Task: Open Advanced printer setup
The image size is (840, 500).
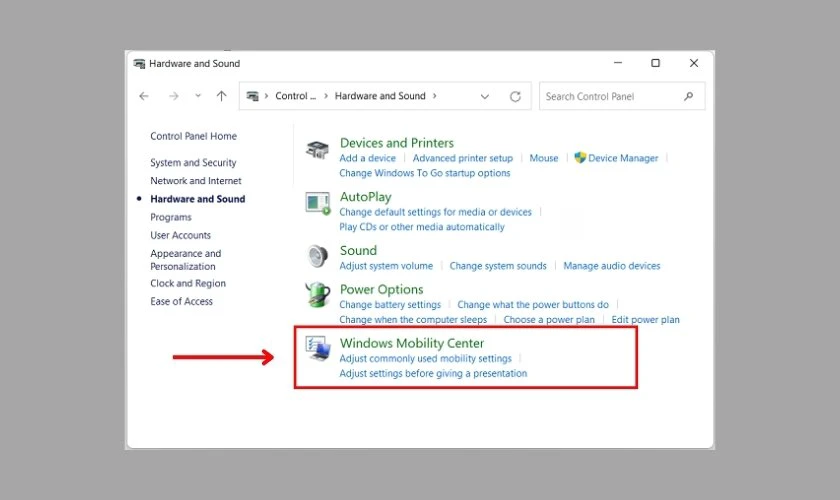Action: coord(462,158)
